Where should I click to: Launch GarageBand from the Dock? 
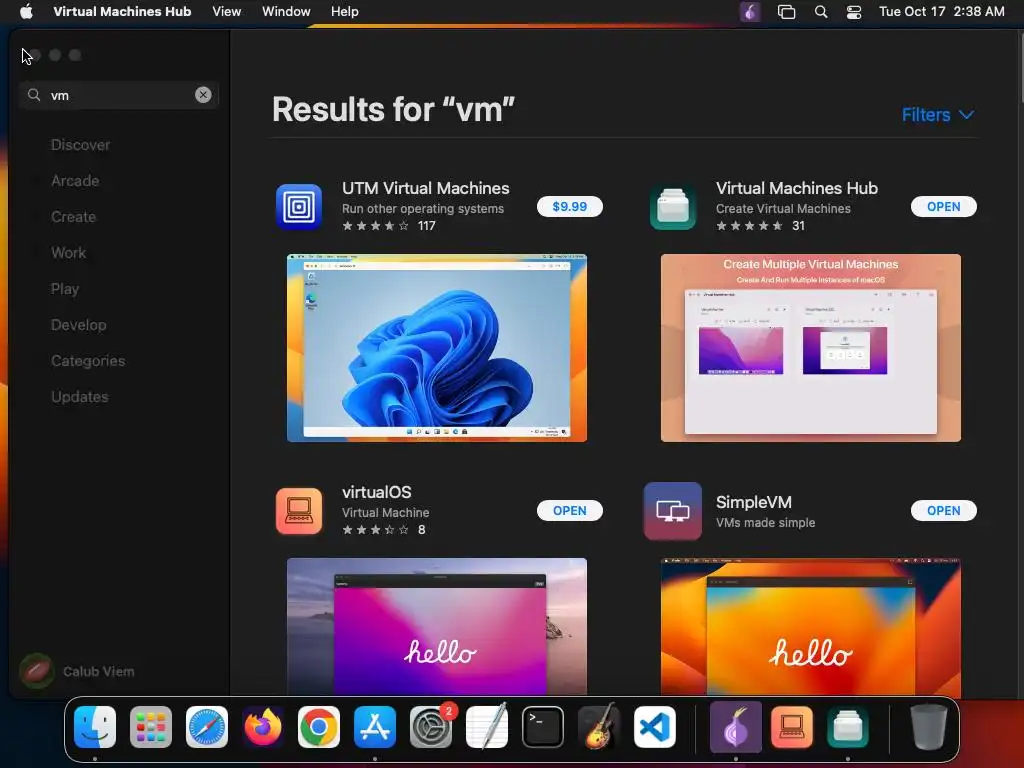pos(599,726)
